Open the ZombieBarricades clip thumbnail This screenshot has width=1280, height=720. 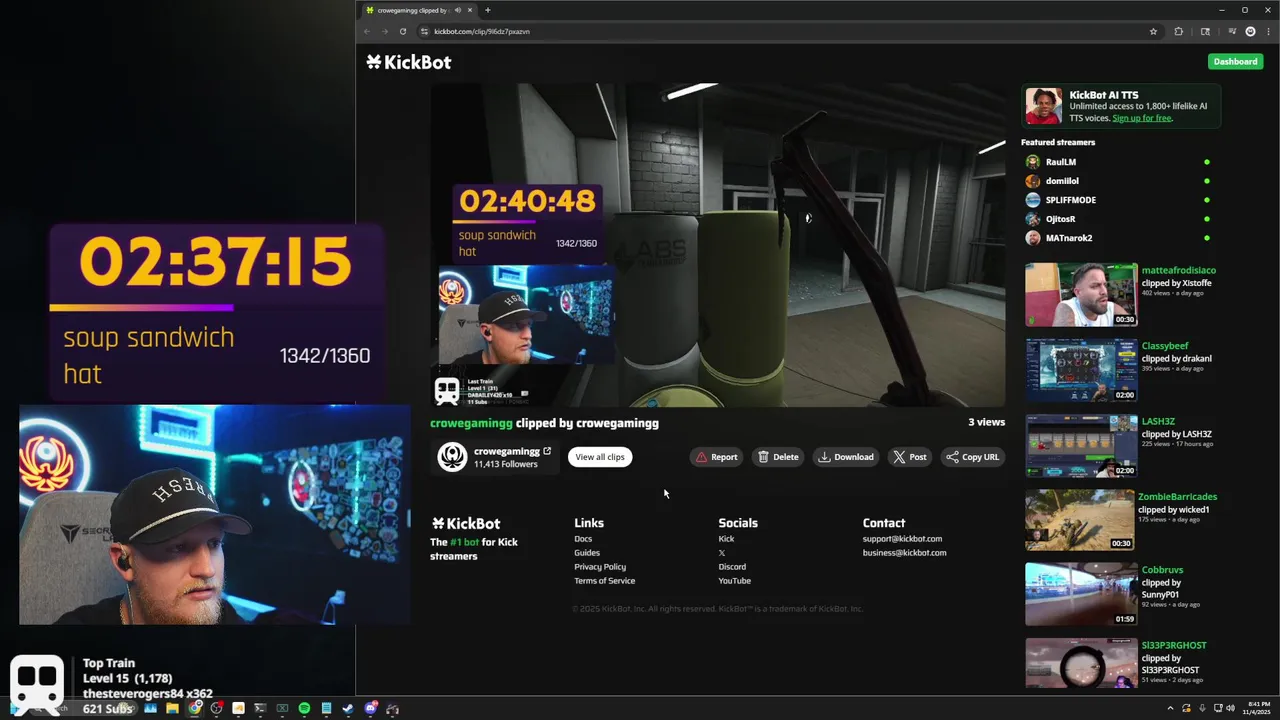point(1079,520)
